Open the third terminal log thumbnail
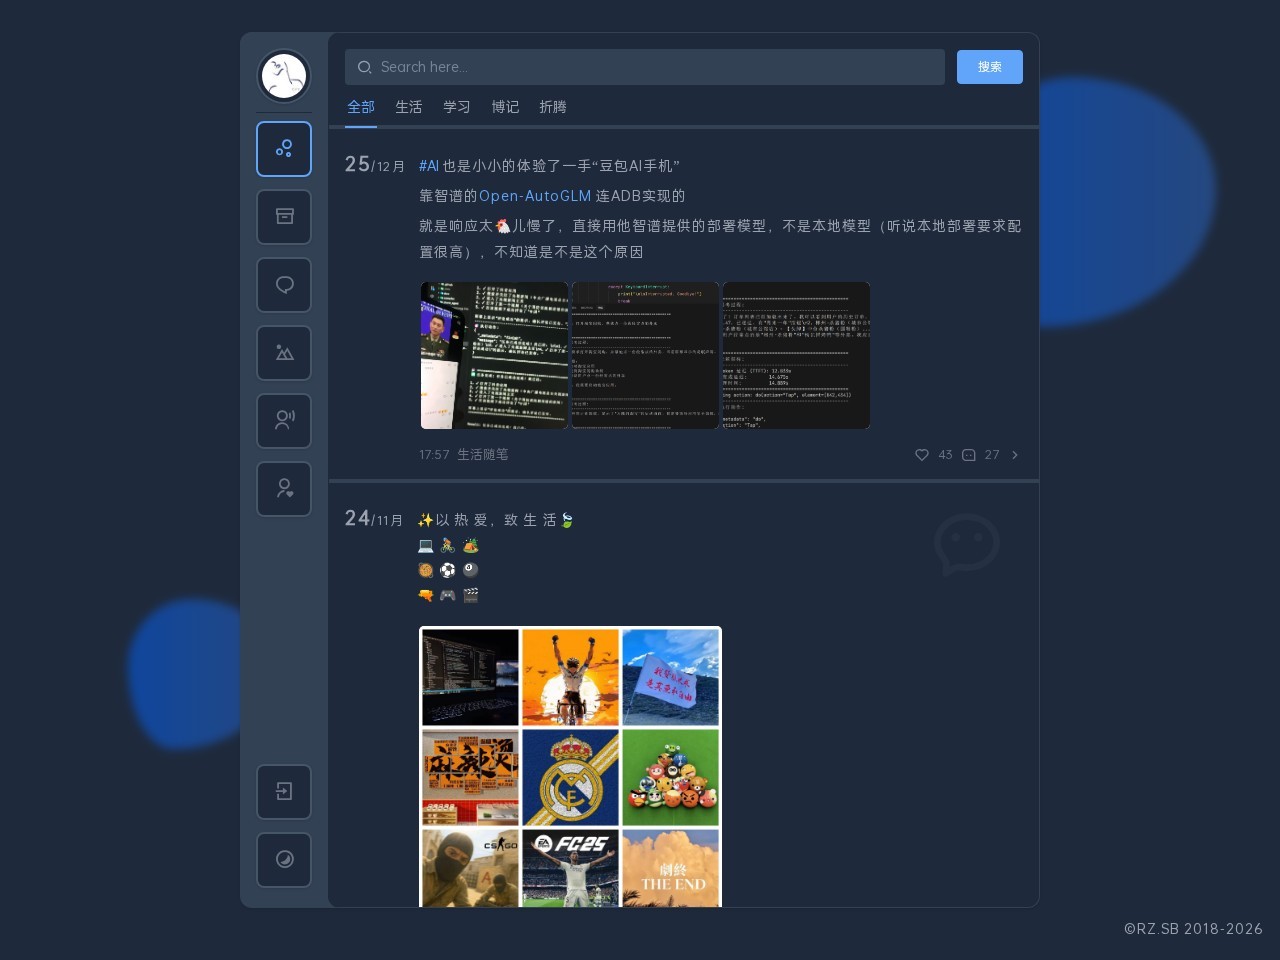 click(x=796, y=355)
